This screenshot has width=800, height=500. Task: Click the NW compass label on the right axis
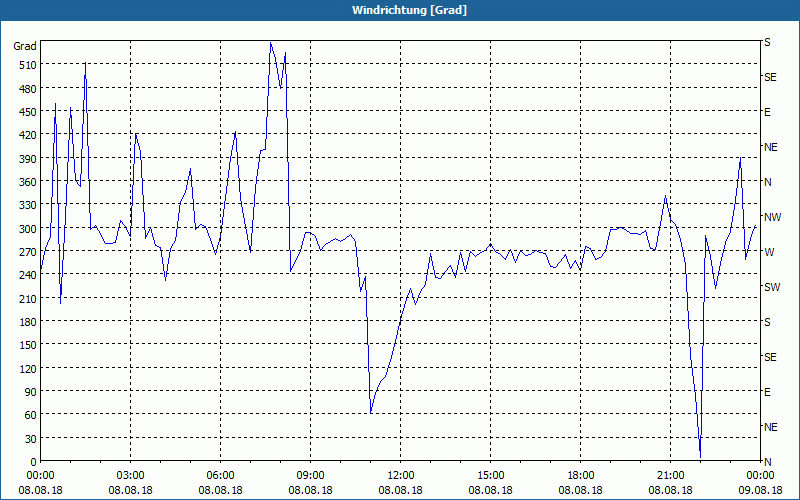[x=772, y=217]
